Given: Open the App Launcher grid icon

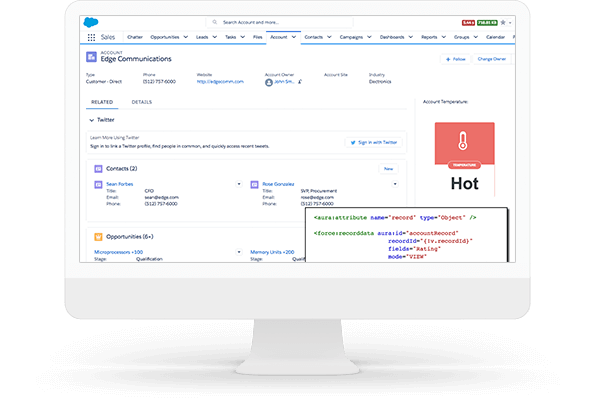Looking at the screenshot, I should point(91,37).
